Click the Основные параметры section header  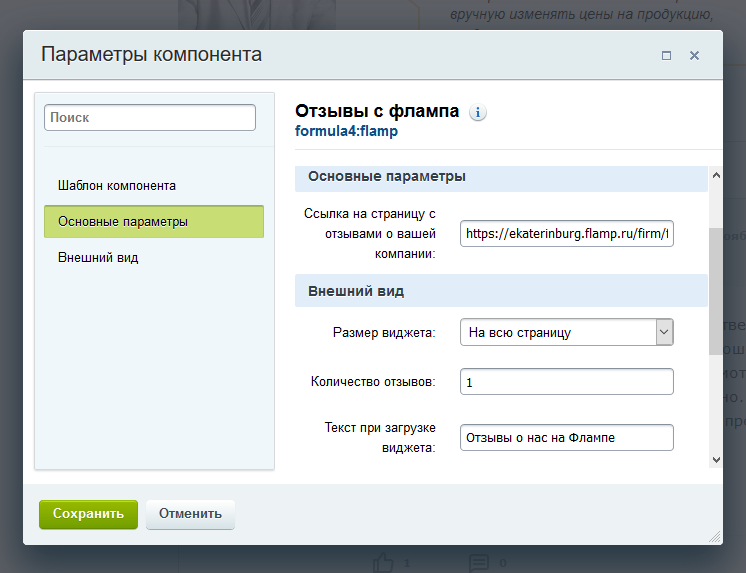(500, 177)
